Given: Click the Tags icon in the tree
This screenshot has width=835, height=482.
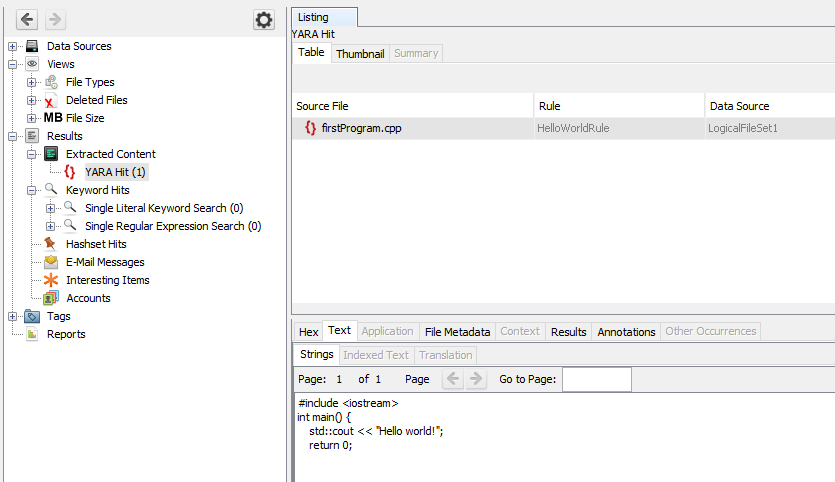Looking at the screenshot, I should tap(32, 316).
